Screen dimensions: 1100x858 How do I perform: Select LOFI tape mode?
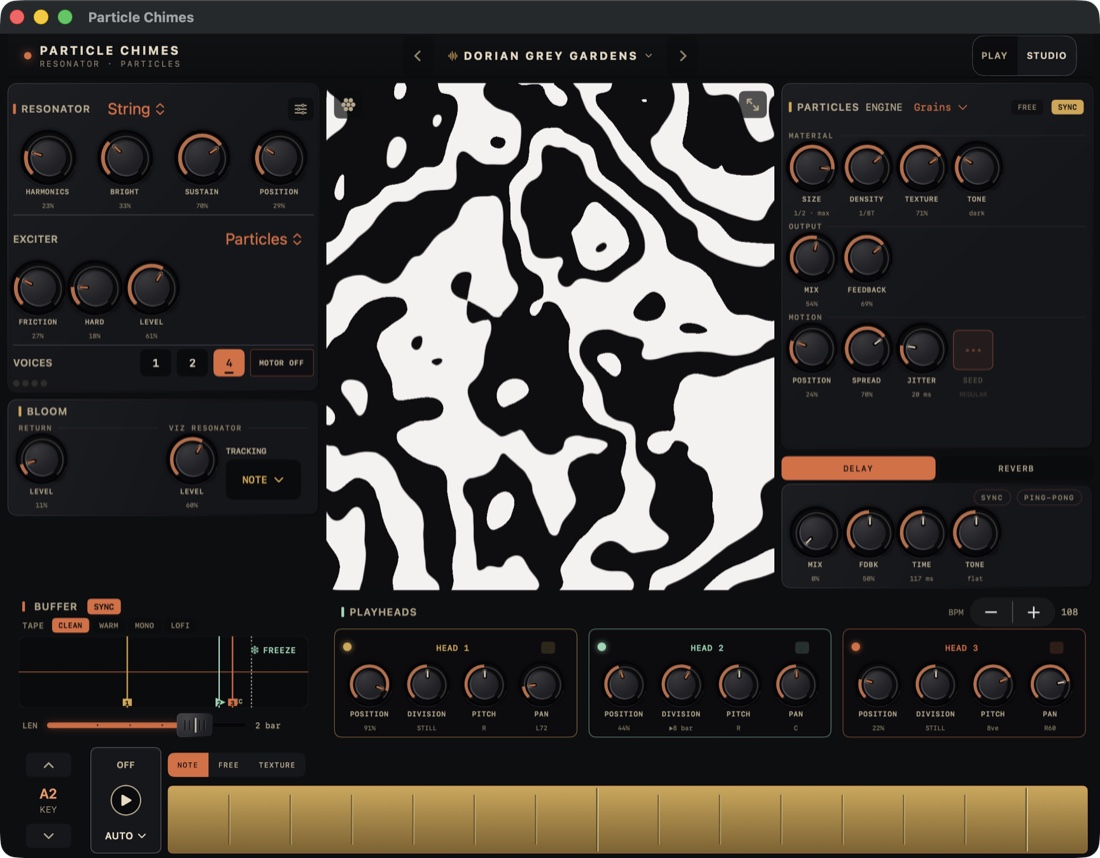click(x=180, y=625)
